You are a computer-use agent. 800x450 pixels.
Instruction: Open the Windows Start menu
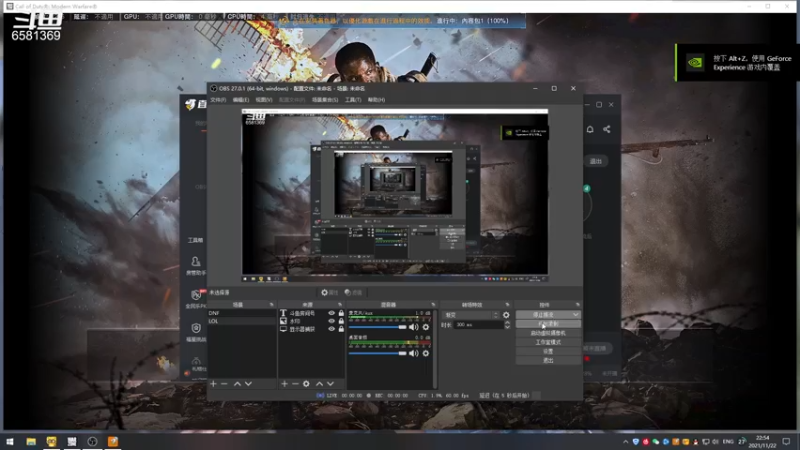(10, 441)
